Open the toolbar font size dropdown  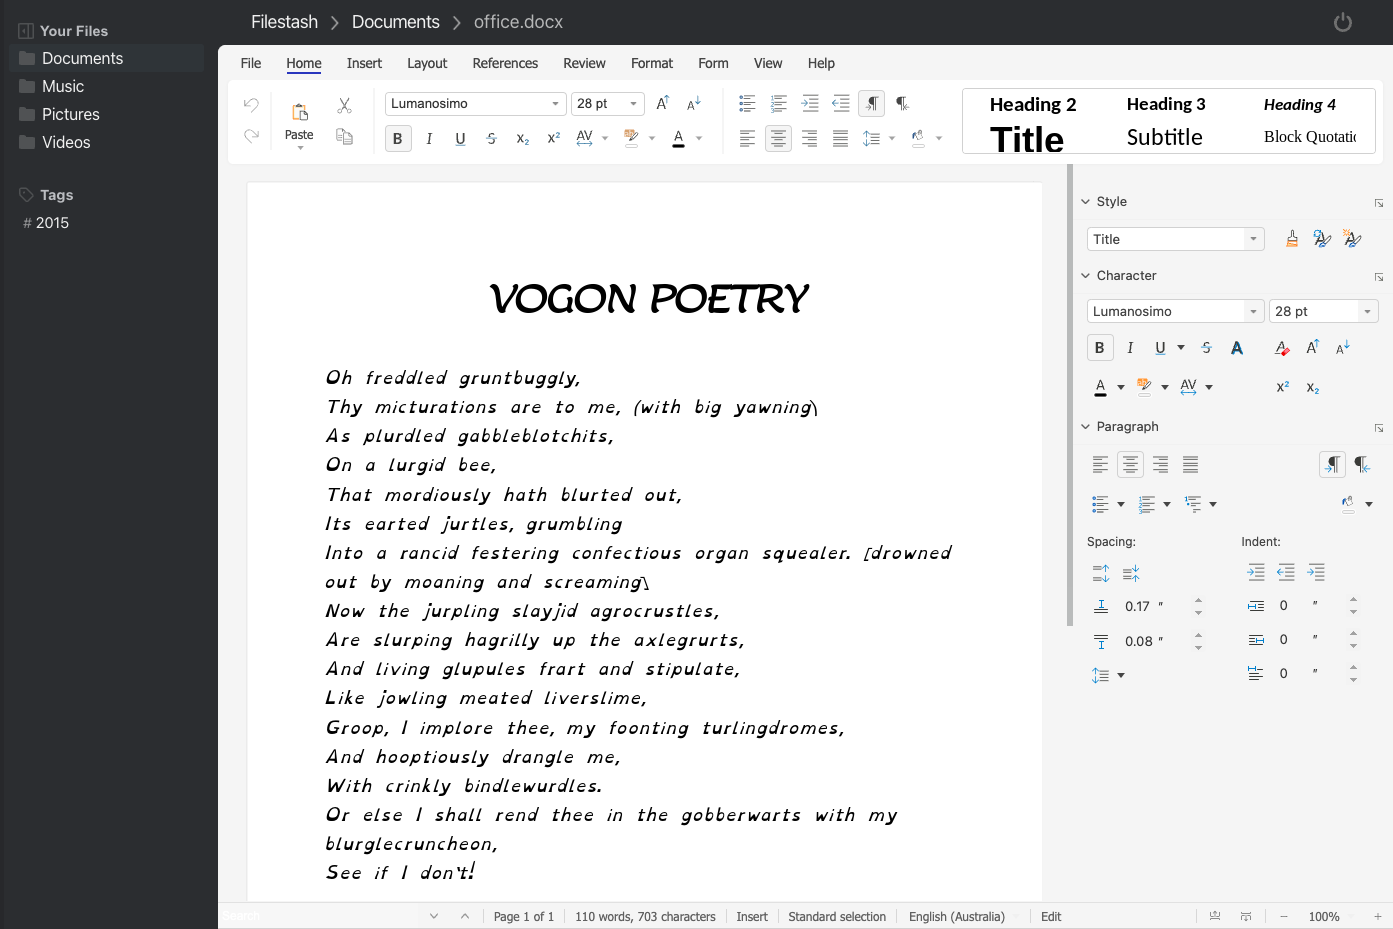click(633, 104)
